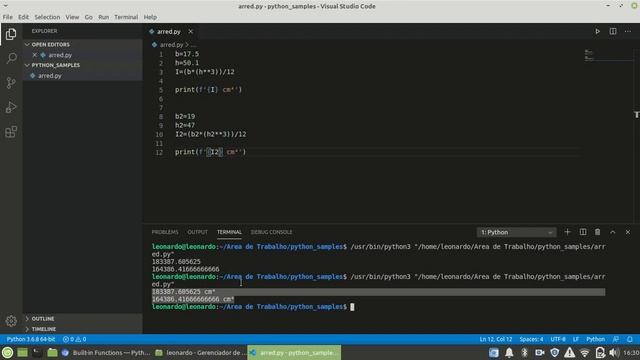The width and height of the screenshot is (640, 360).
Task: Switch to the Terminal panel tab
Action: (x=229, y=232)
